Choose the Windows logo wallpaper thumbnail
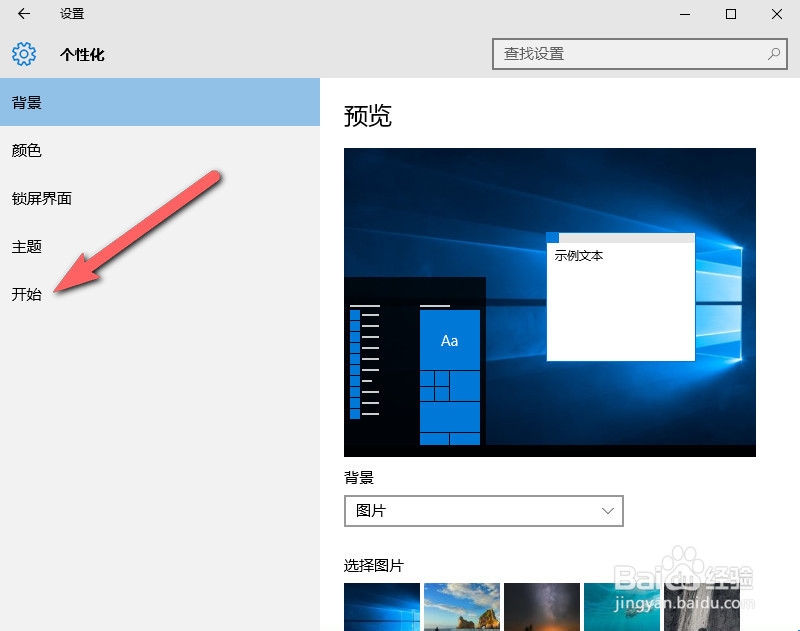The image size is (800, 631). pos(382,607)
